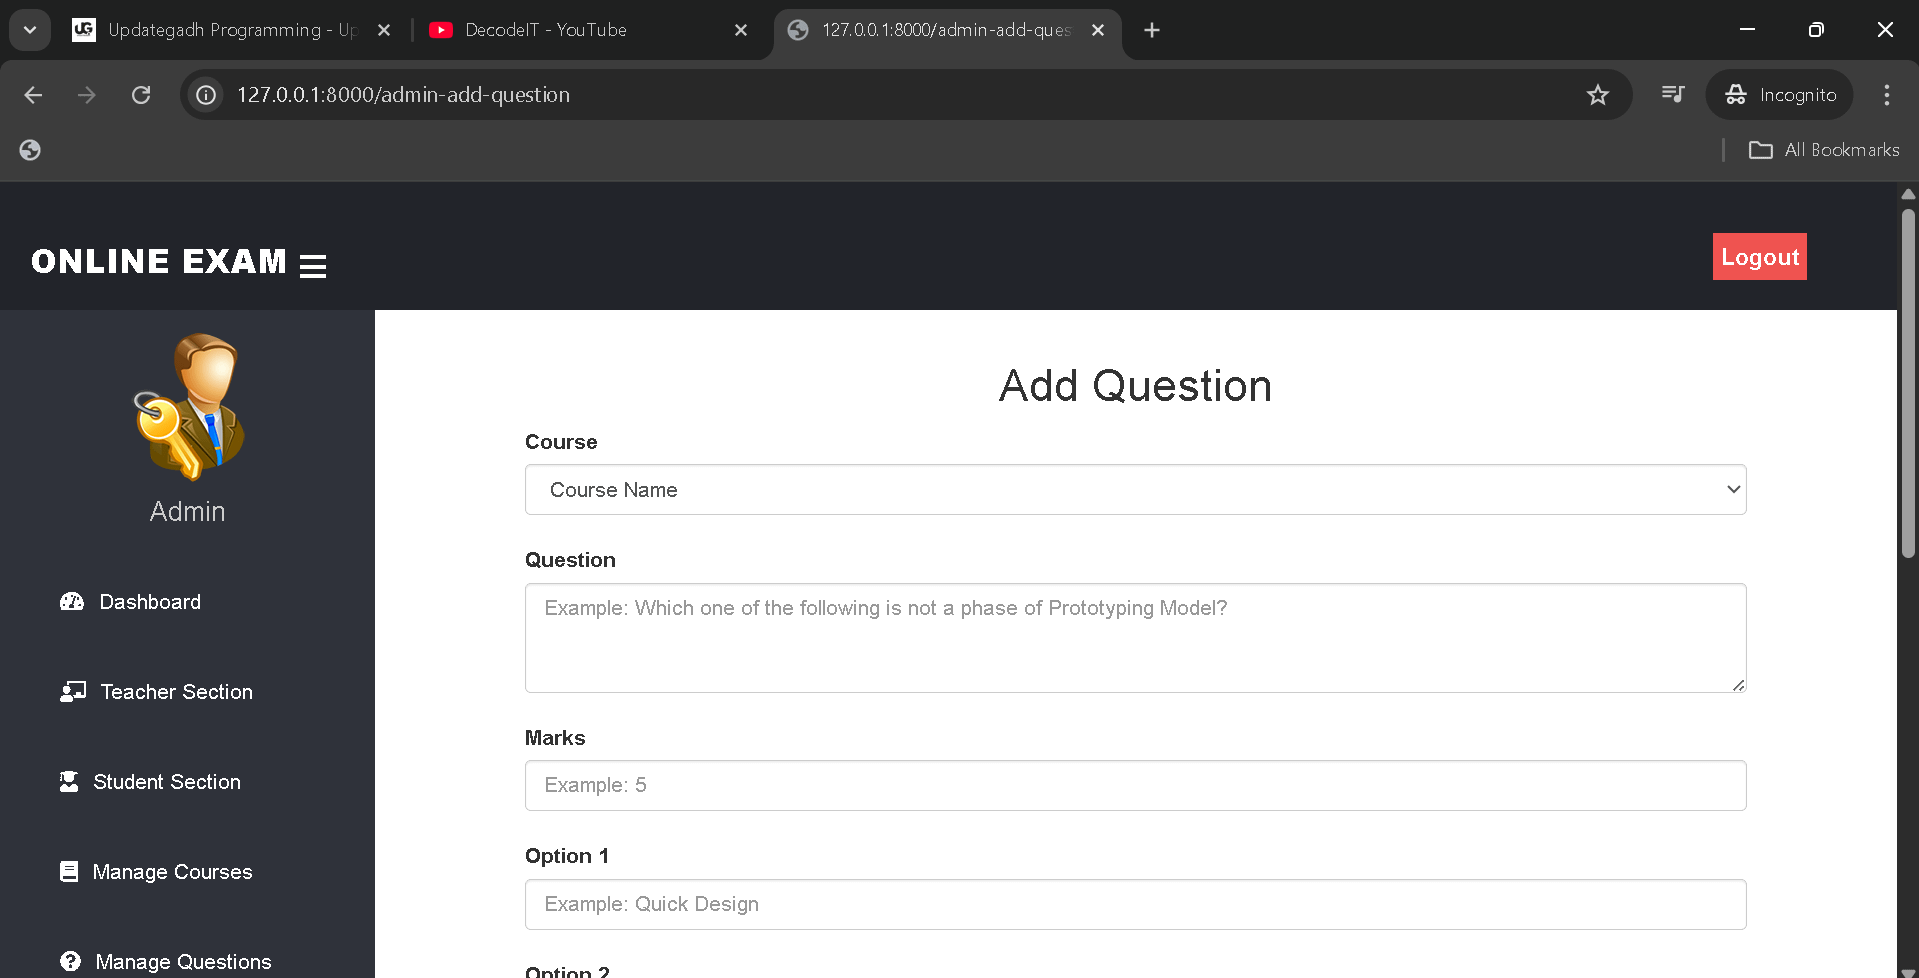Click the Admin avatar image
Viewport: 1919px width, 978px height.
coord(187,407)
